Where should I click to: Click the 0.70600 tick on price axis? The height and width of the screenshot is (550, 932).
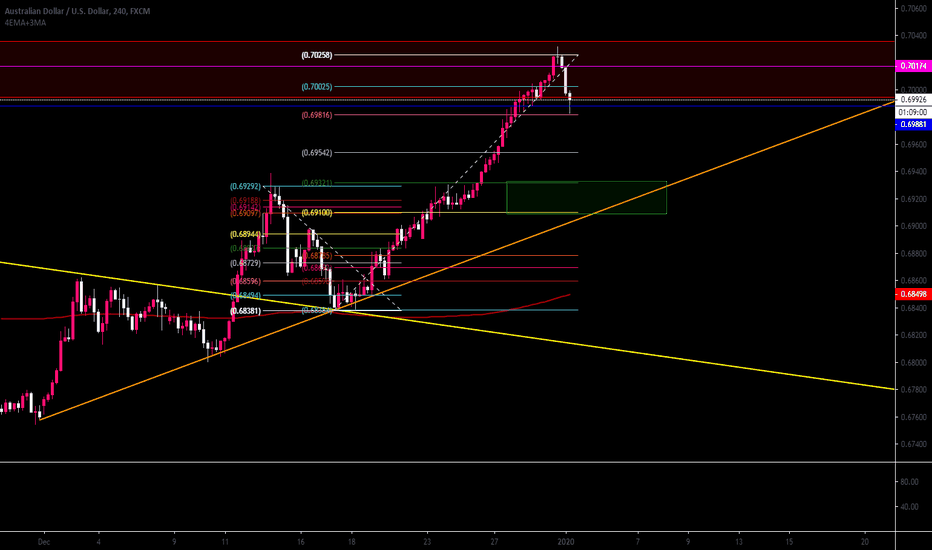pos(915,8)
